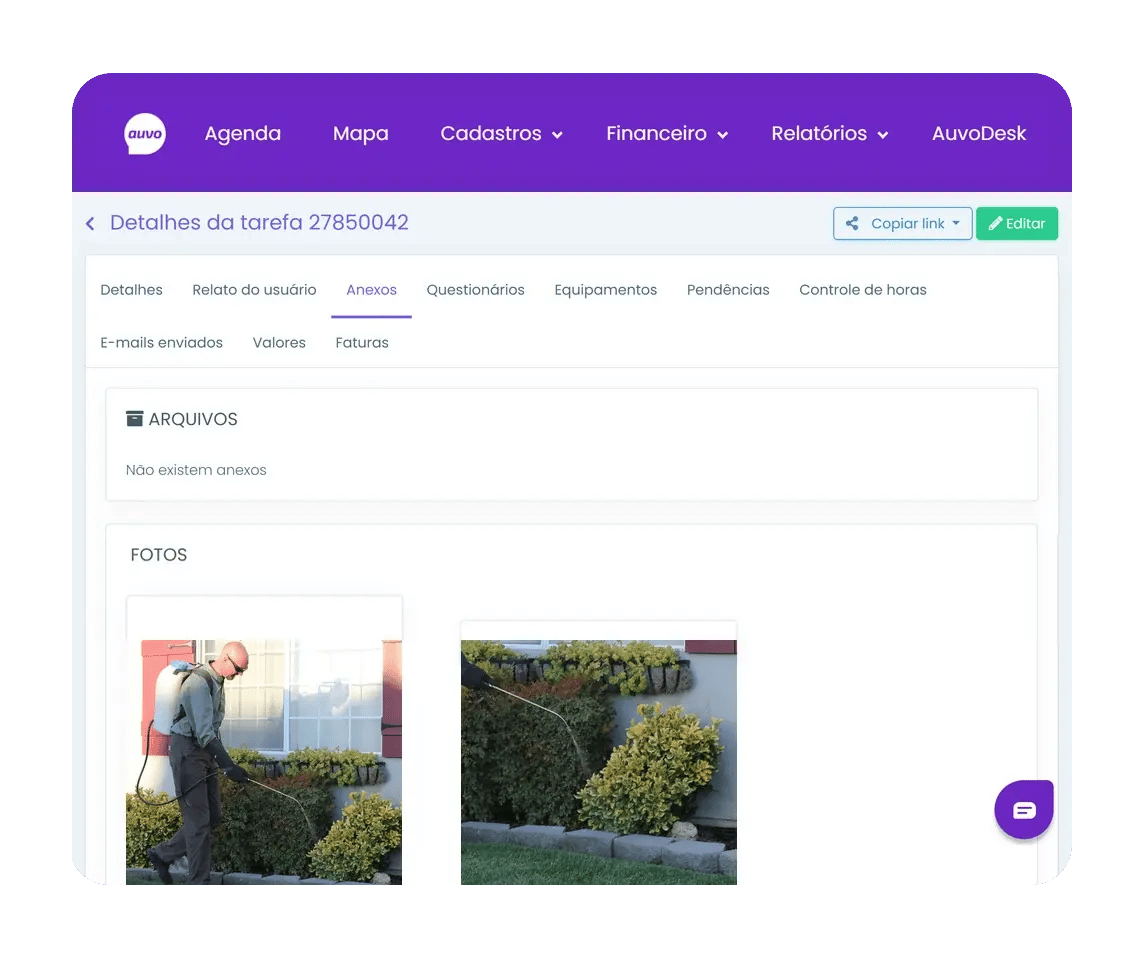The height and width of the screenshot is (958, 1144).
Task: Click the FOTOS section heading
Action: click(x=158, y=555)
